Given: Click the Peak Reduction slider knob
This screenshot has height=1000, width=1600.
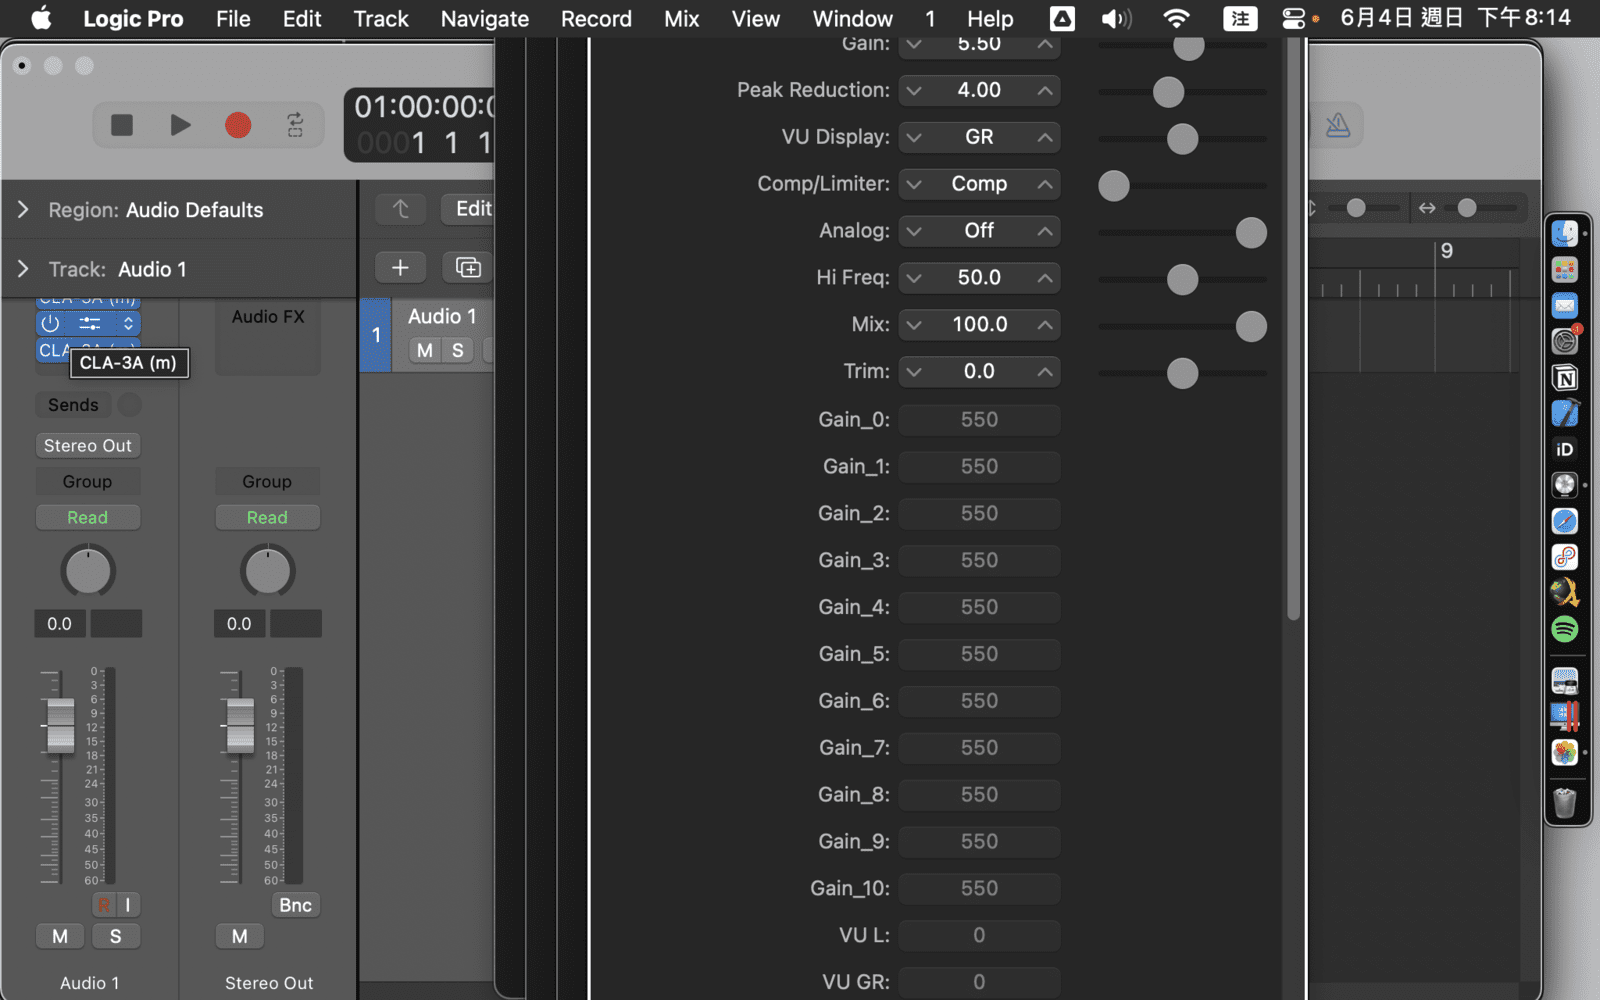Looking at the screenshot, I should click(x=1168, y=92).
